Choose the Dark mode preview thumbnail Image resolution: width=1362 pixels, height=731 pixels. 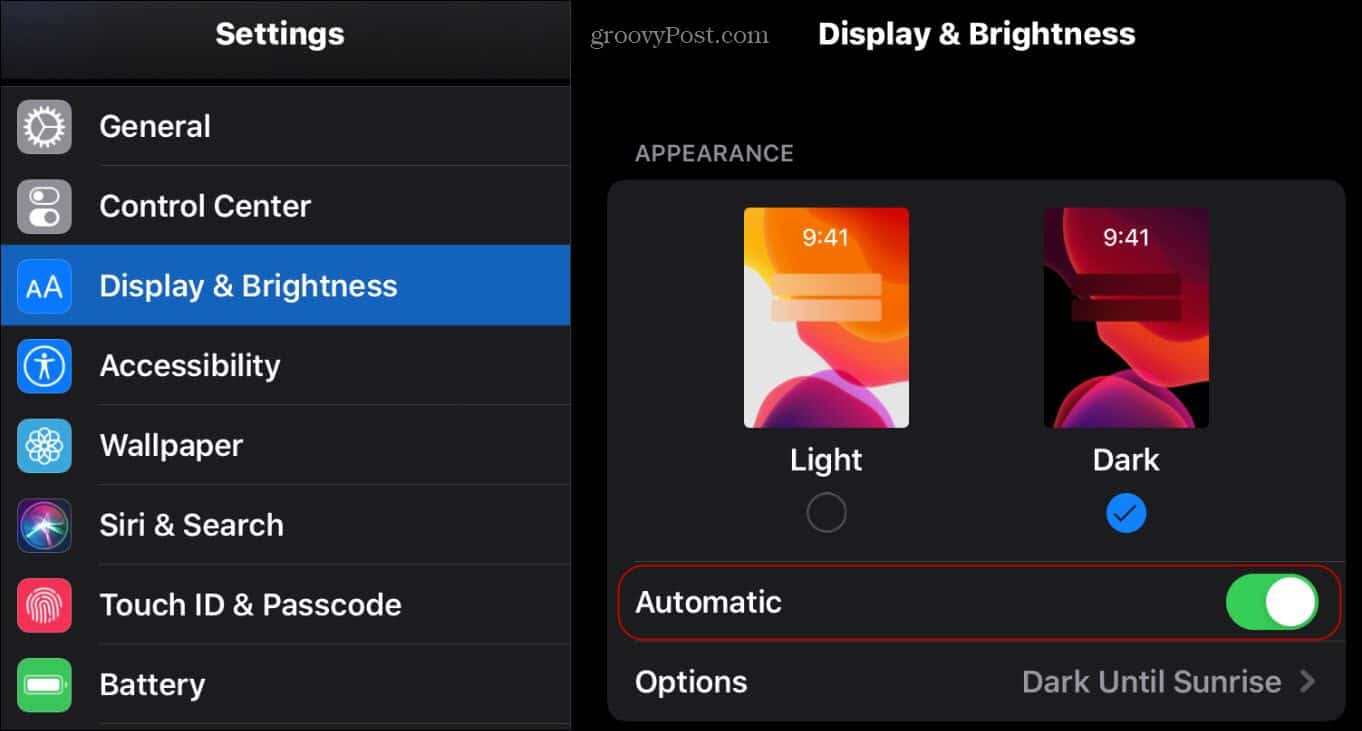pyautogui.click(x=1126, y=318)
